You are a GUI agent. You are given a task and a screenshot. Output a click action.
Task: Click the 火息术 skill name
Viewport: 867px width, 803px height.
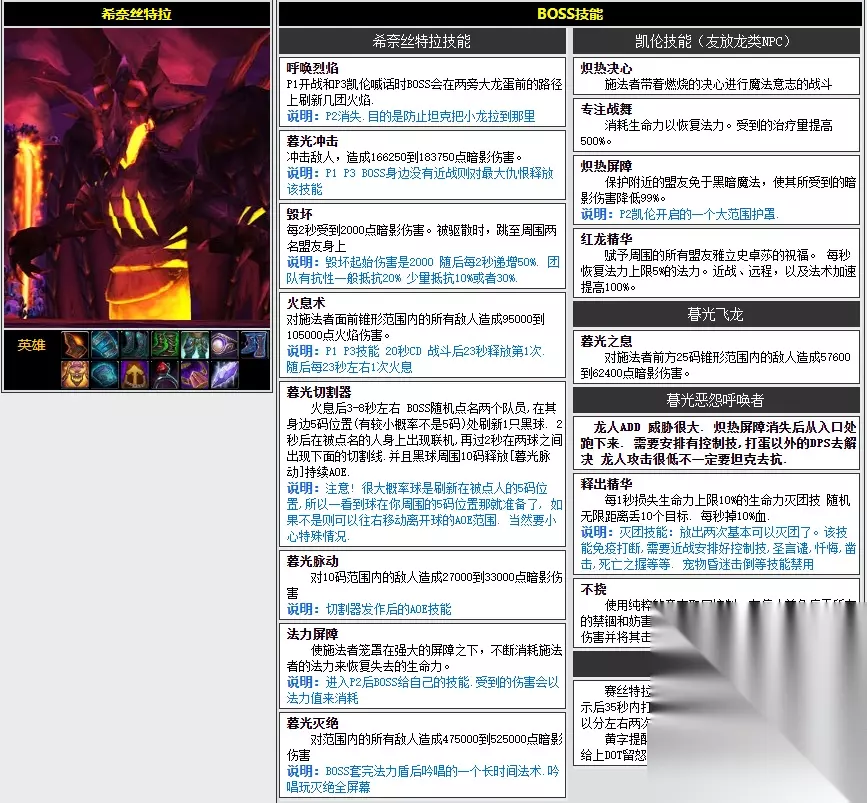[x=306, y=303]
